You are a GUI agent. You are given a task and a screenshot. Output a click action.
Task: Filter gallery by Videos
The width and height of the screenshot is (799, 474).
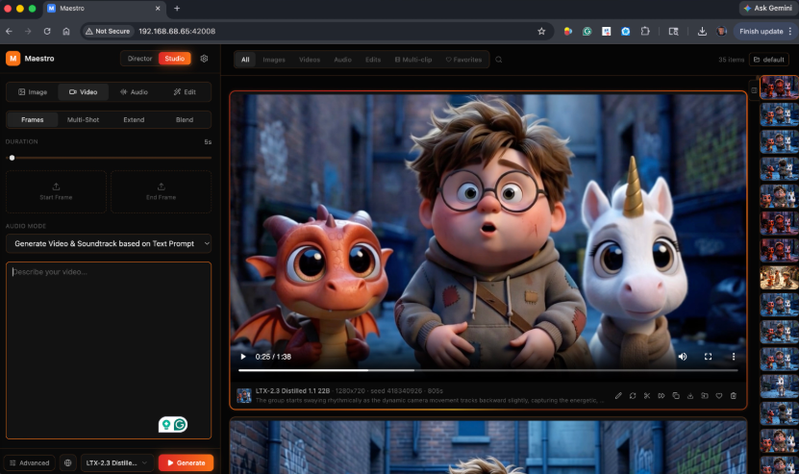point(309,60)
